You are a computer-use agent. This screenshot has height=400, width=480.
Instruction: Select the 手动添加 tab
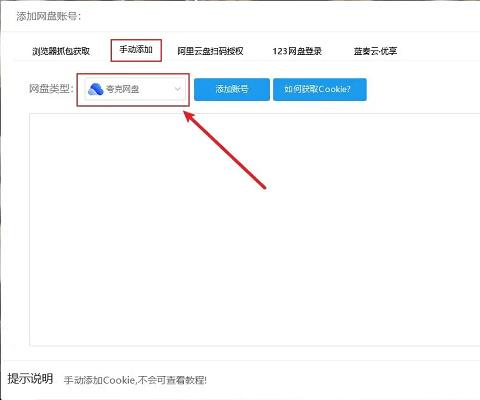136,50
